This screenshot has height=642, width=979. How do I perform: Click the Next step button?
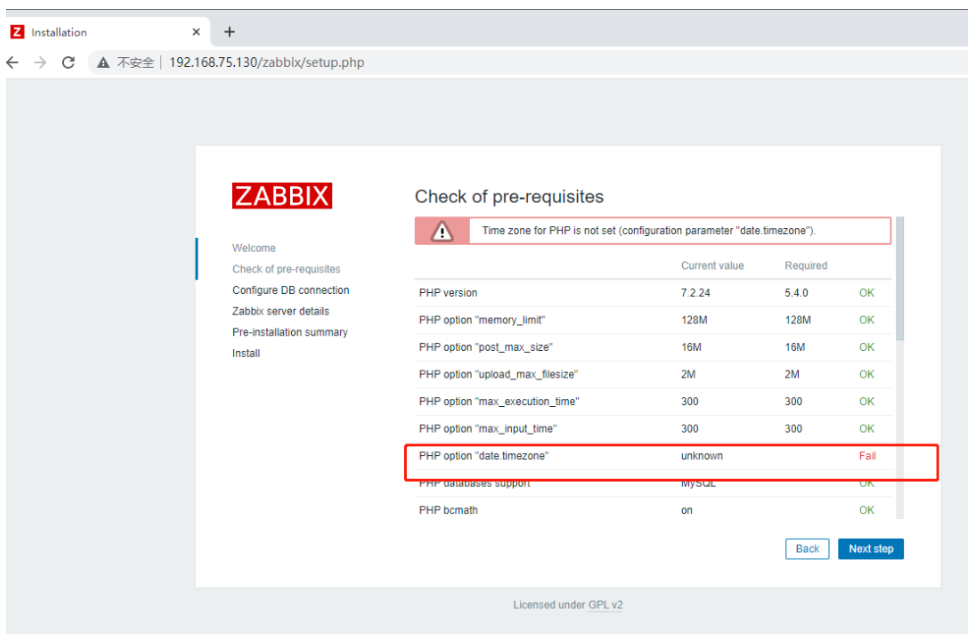tap(870, 549)
